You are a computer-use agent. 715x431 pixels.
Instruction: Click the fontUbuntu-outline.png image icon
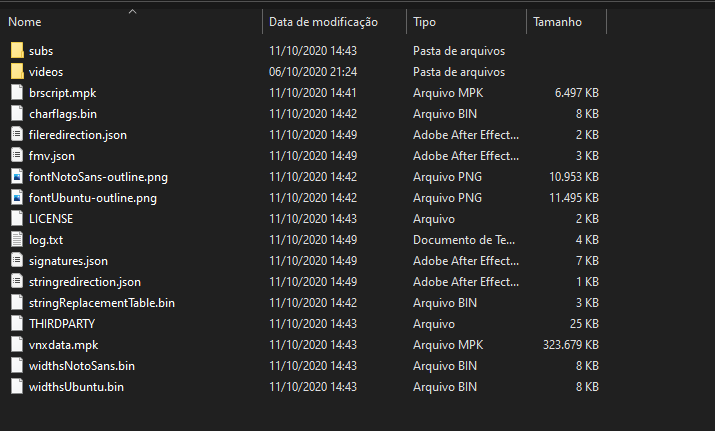(x=17, y=197)
